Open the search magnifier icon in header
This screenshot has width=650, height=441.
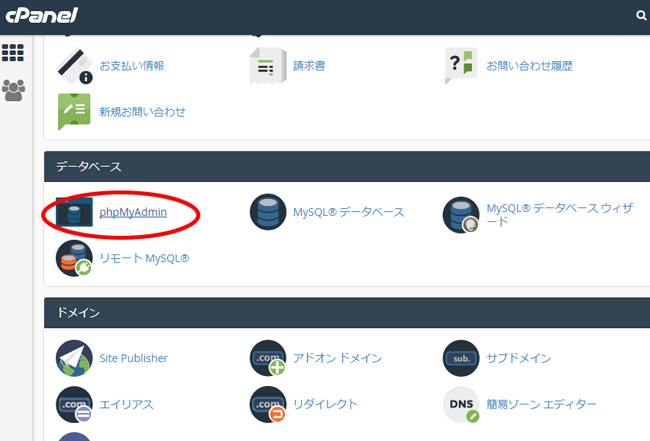(640, 16)
